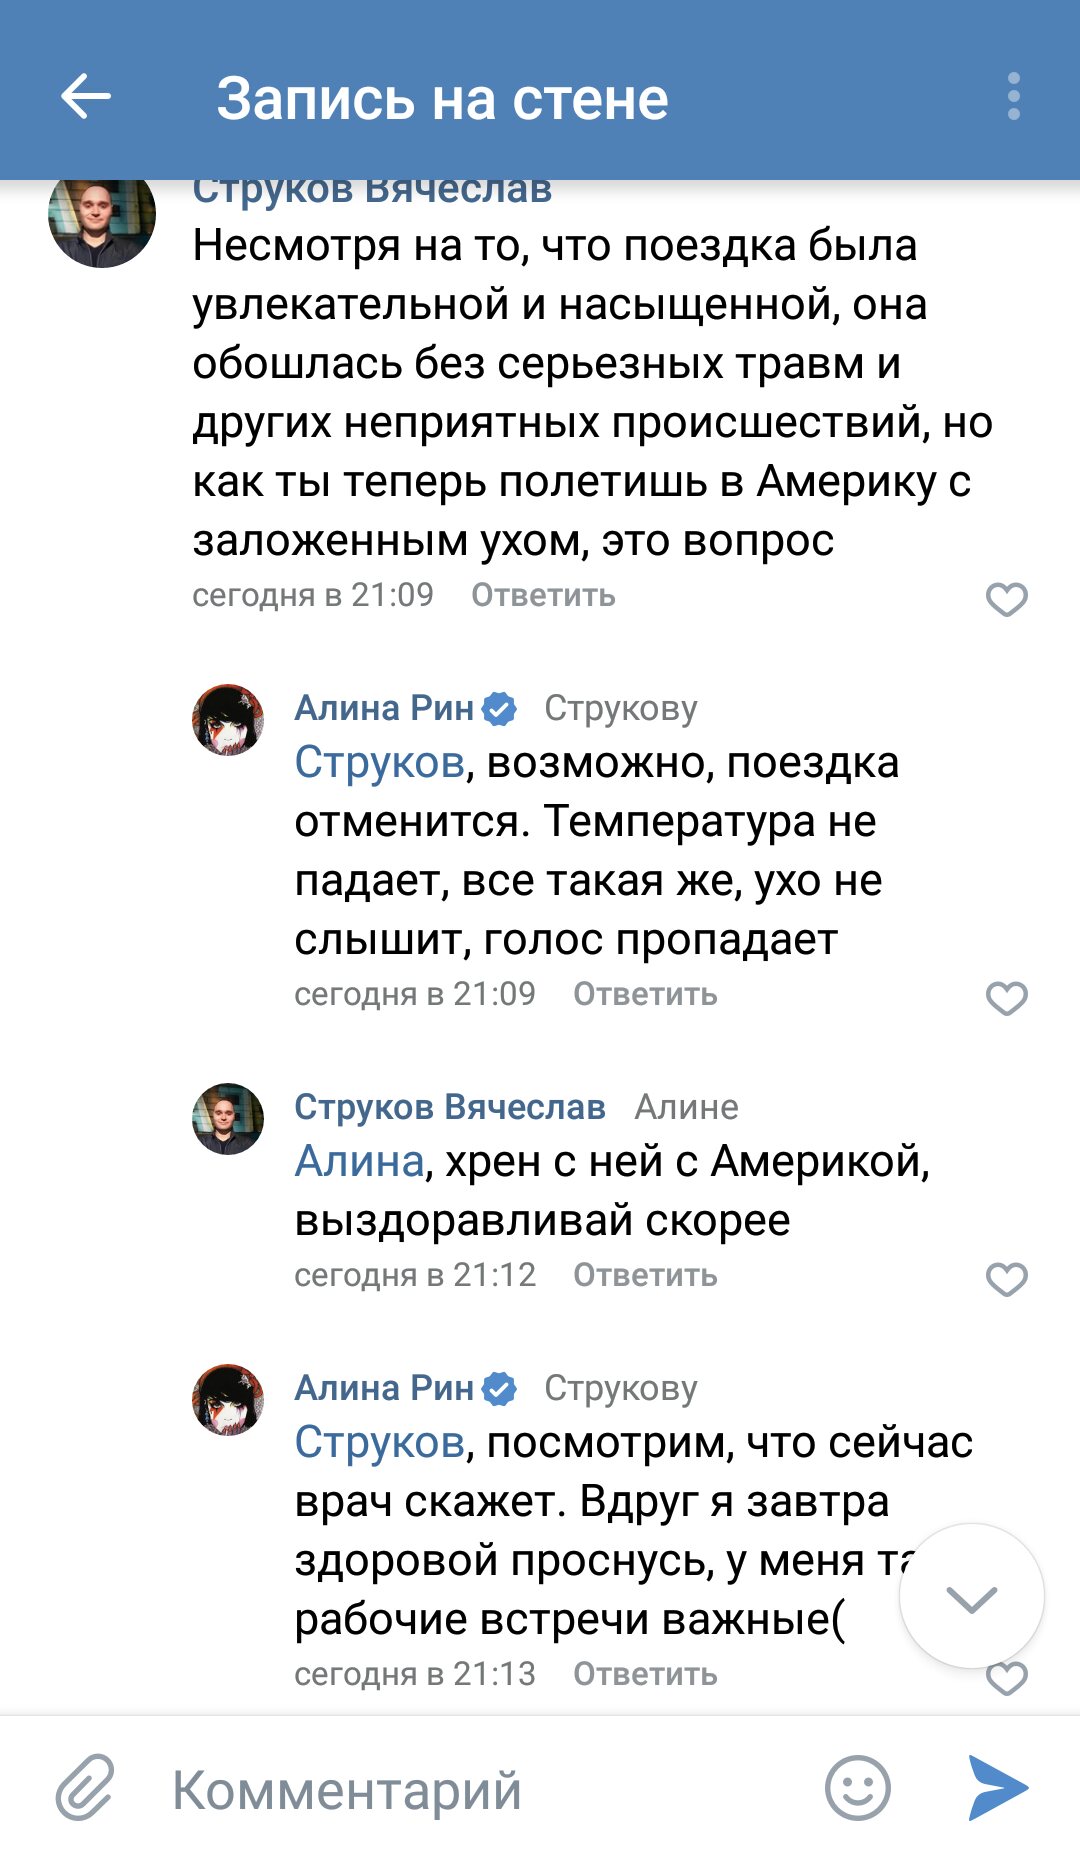This screenshot has height=1860, width=1080.
Task: Open the three-dot overflow menu
Action: (1013, 97)
